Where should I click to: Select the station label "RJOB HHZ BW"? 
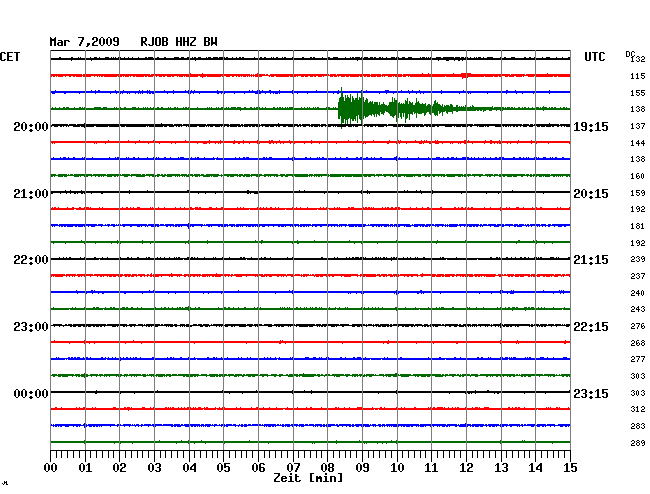(x=179, y=42)
